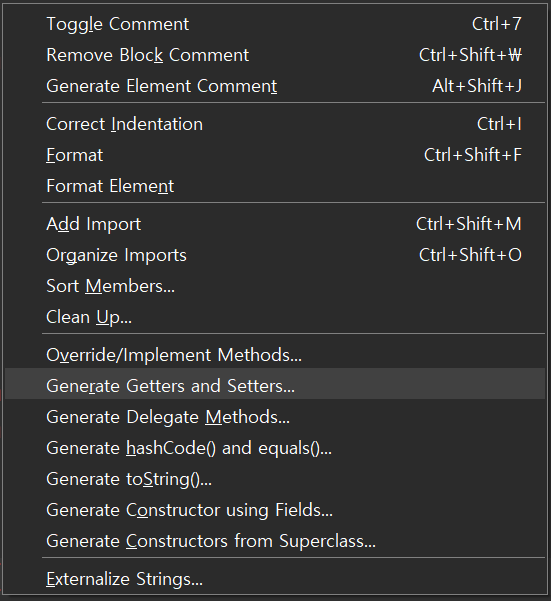
Task: Select Add Import item
Action: pos(275,224)
